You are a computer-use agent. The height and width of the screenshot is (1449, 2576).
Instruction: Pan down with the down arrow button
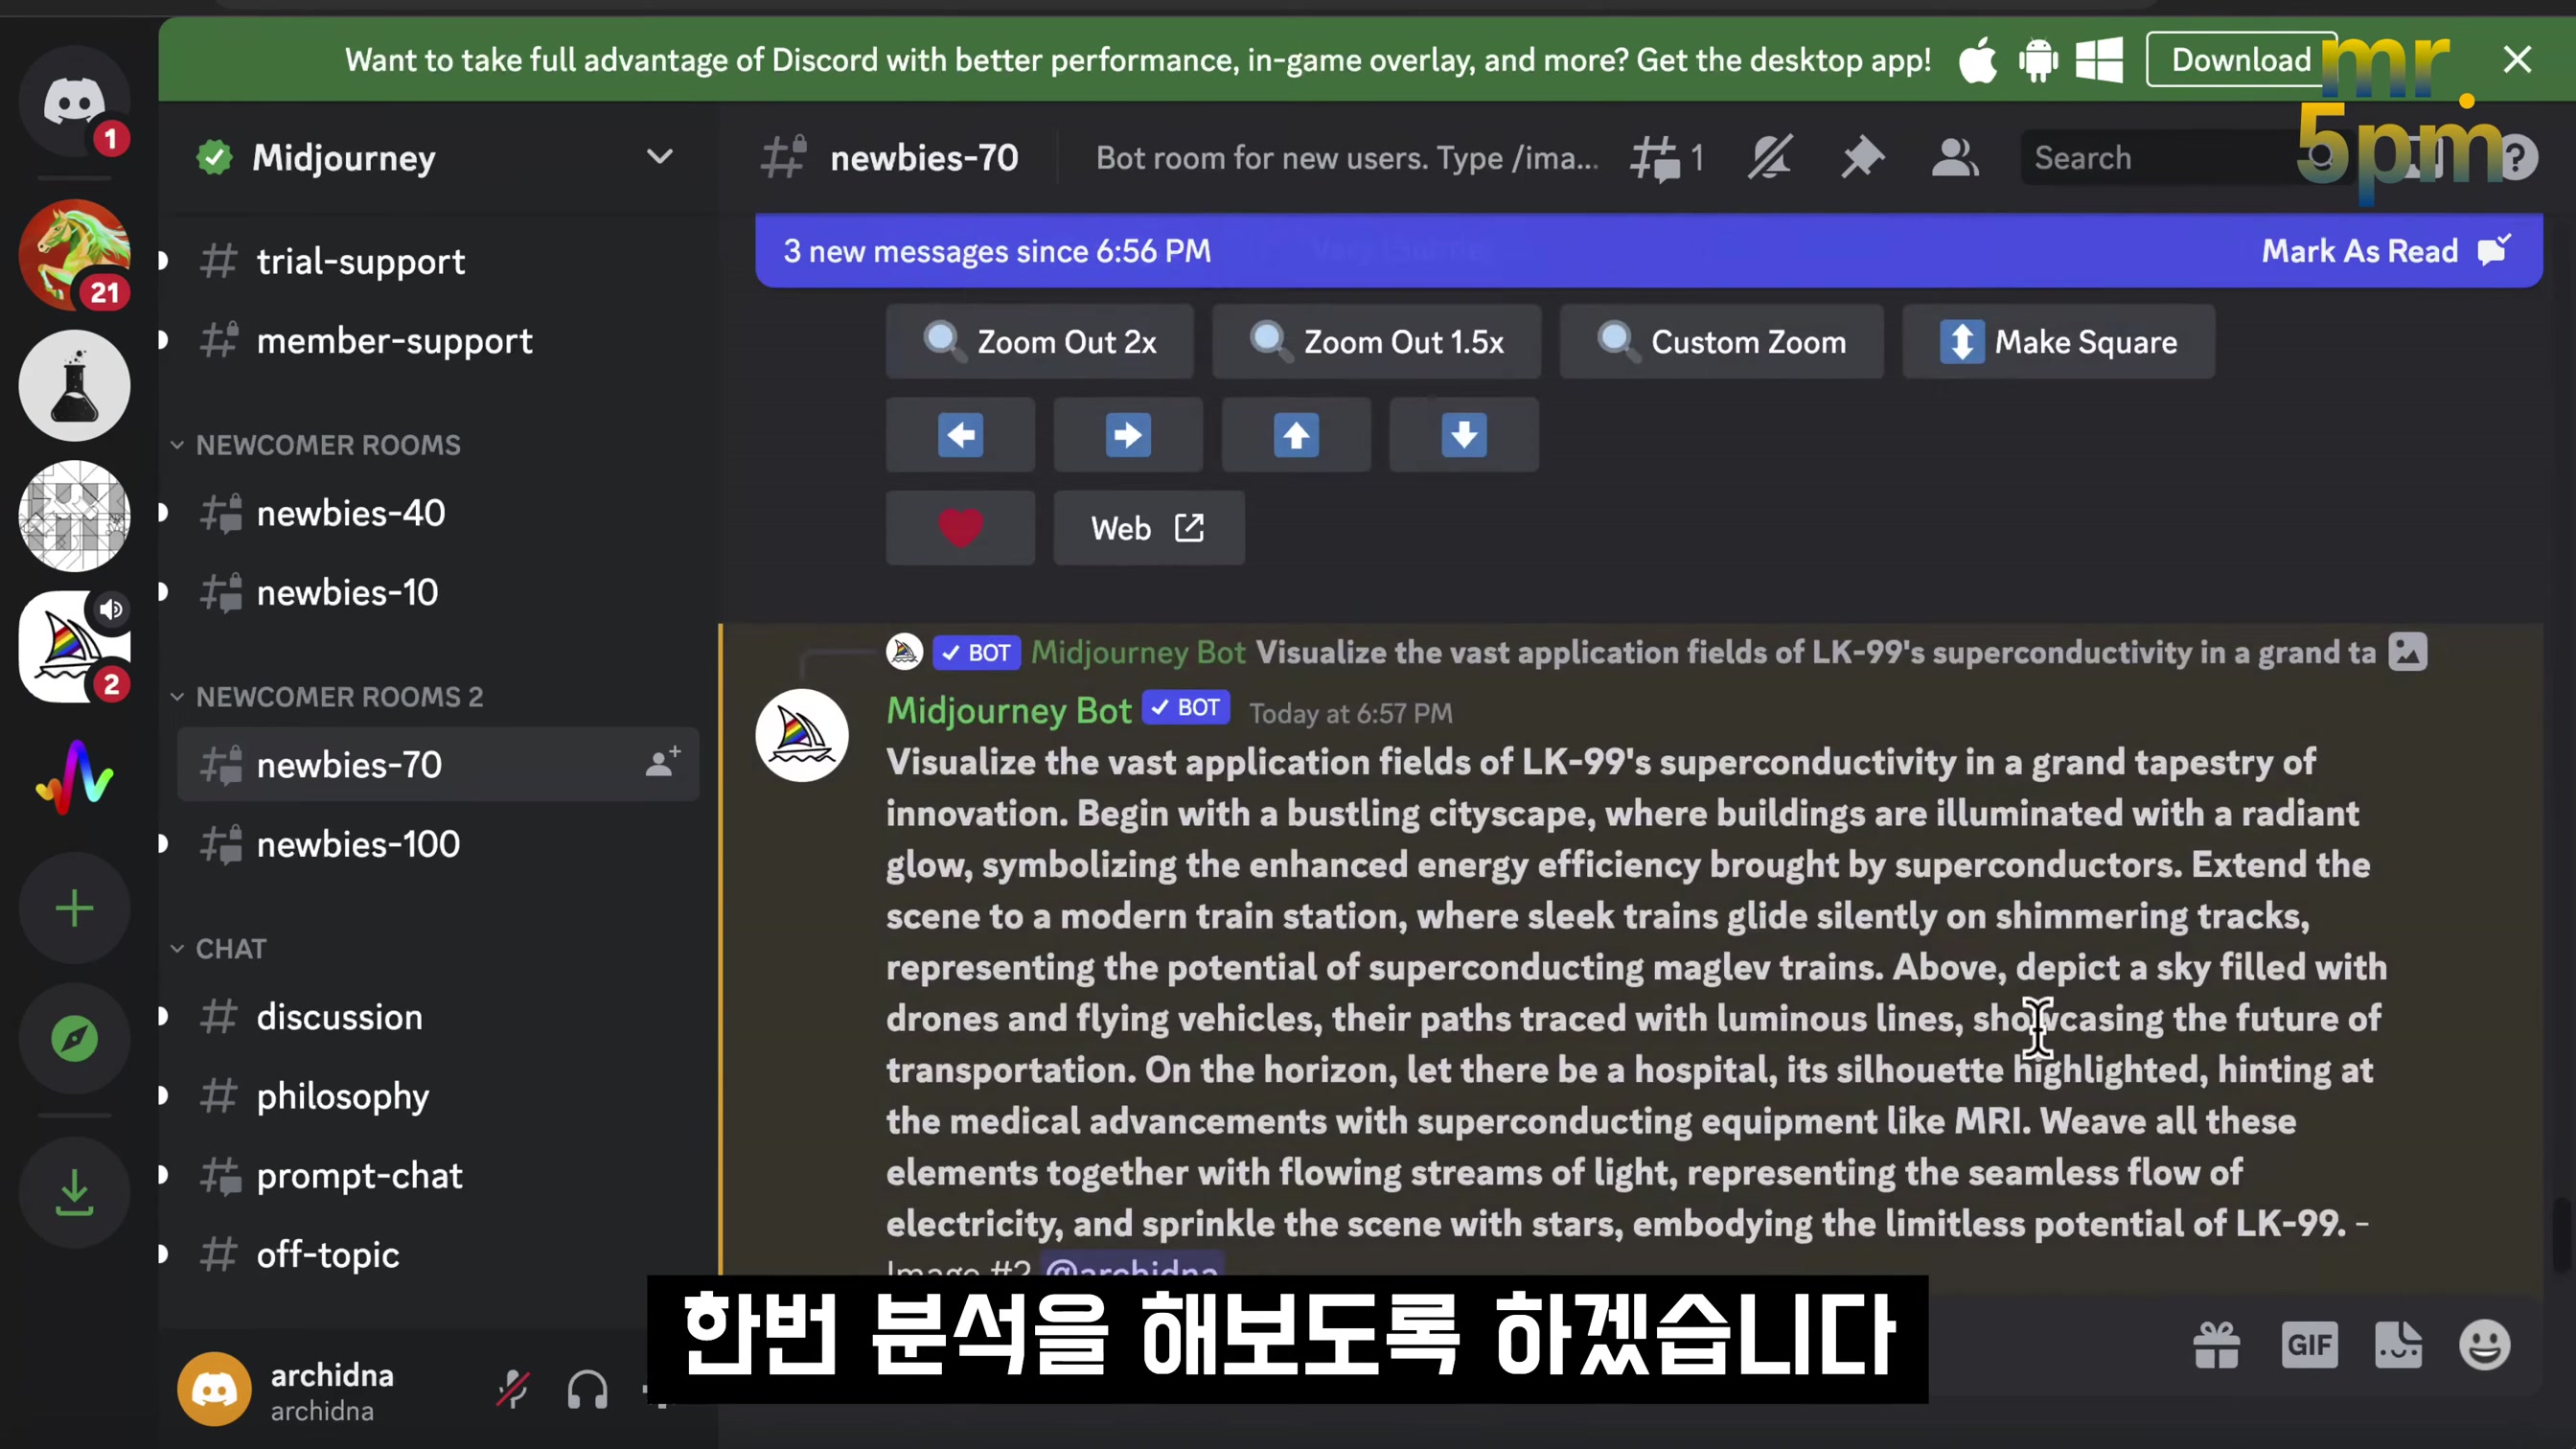coord(1464,435)
